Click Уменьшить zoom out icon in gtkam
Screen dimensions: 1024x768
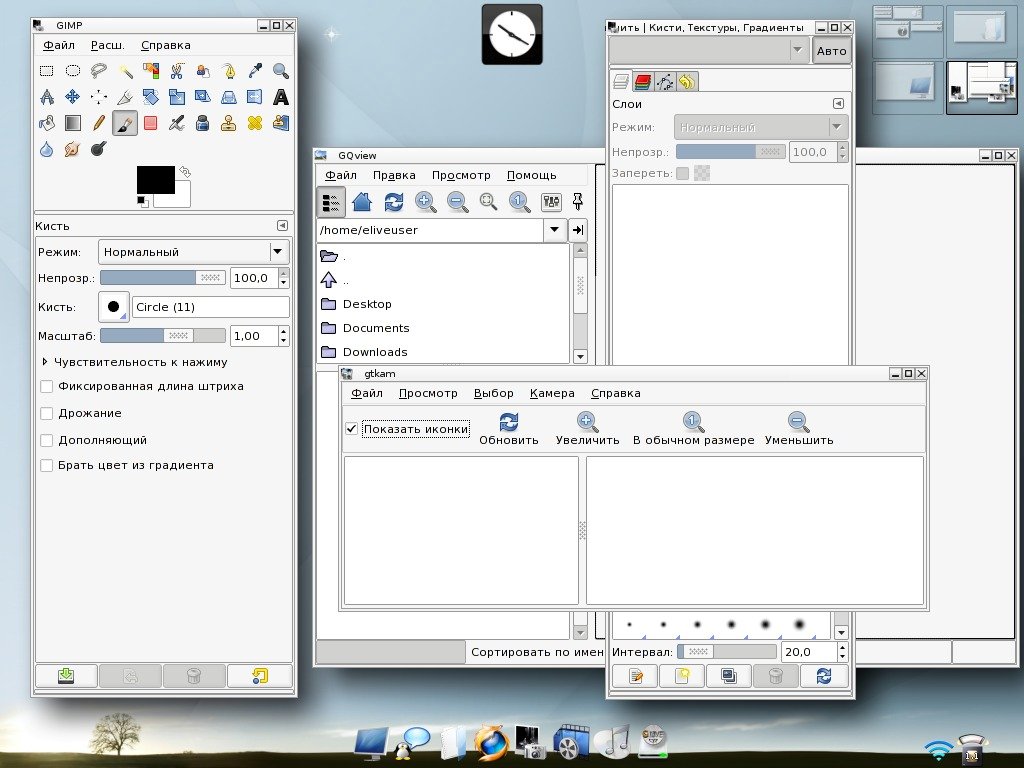(x=799, y=422)
